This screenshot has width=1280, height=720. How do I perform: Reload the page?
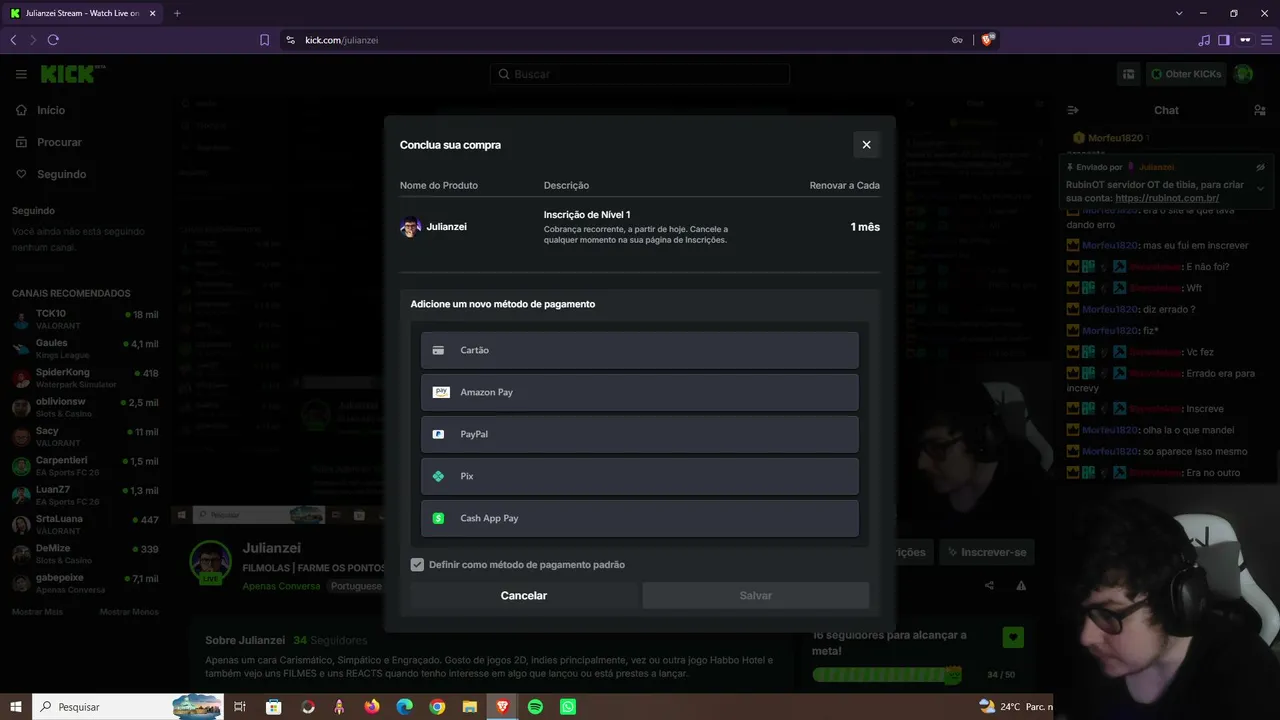53,40
